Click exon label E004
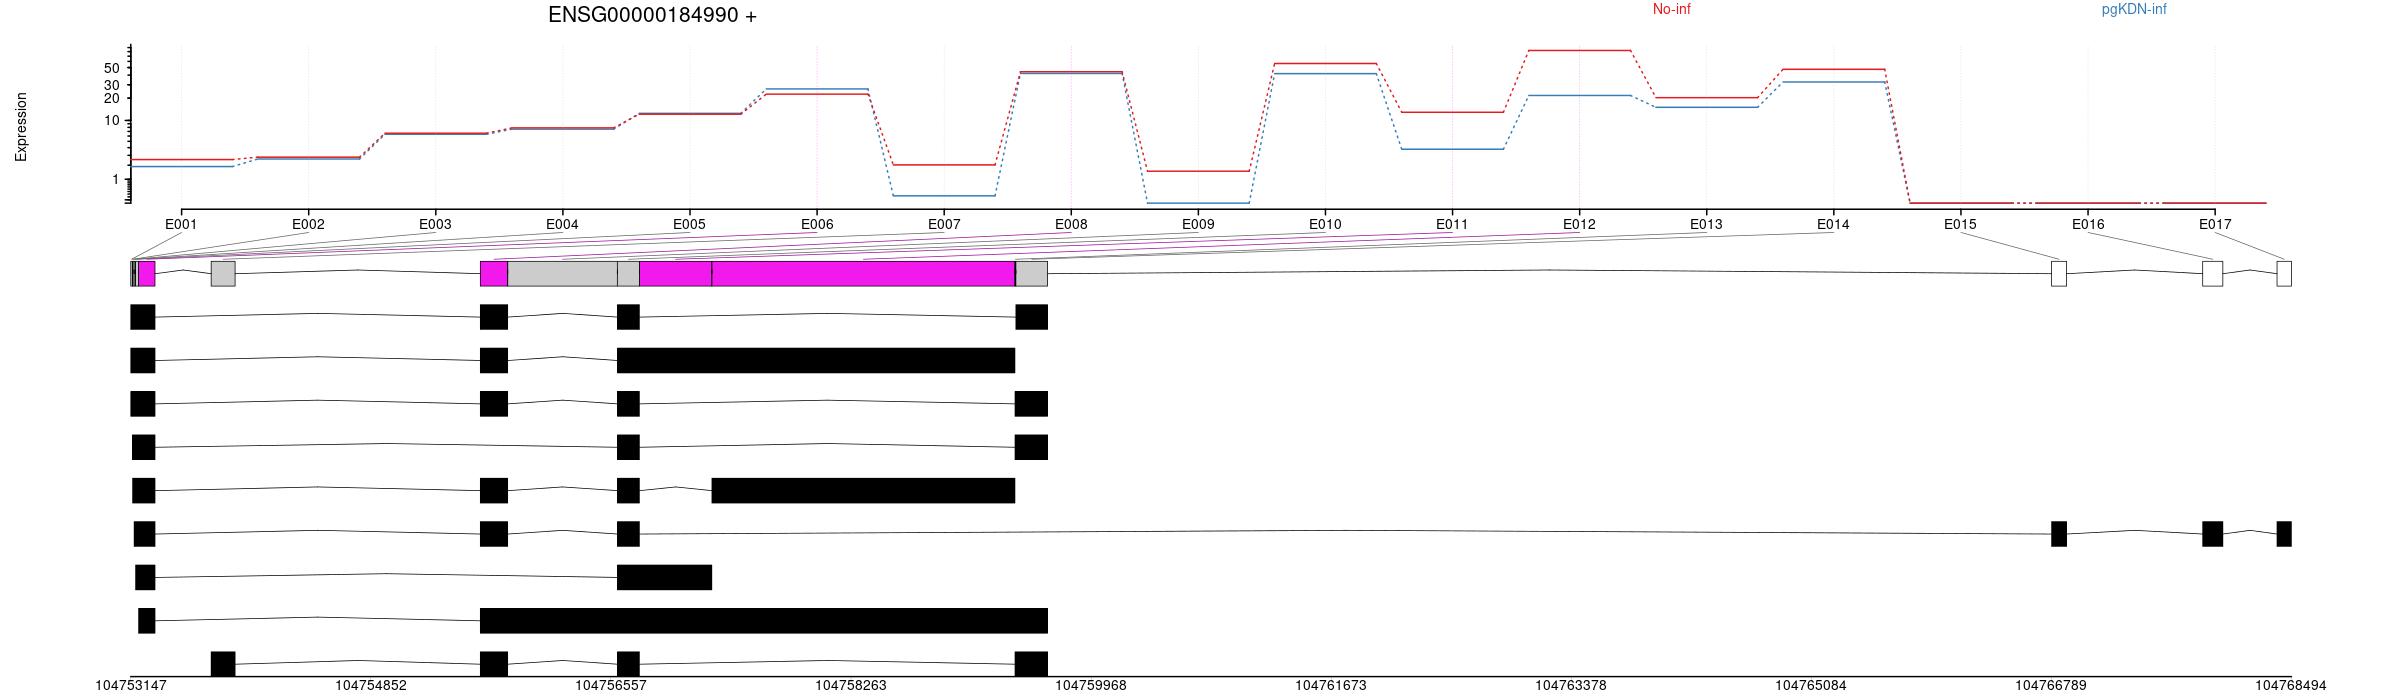2400x700 pixels. [562, 224]
